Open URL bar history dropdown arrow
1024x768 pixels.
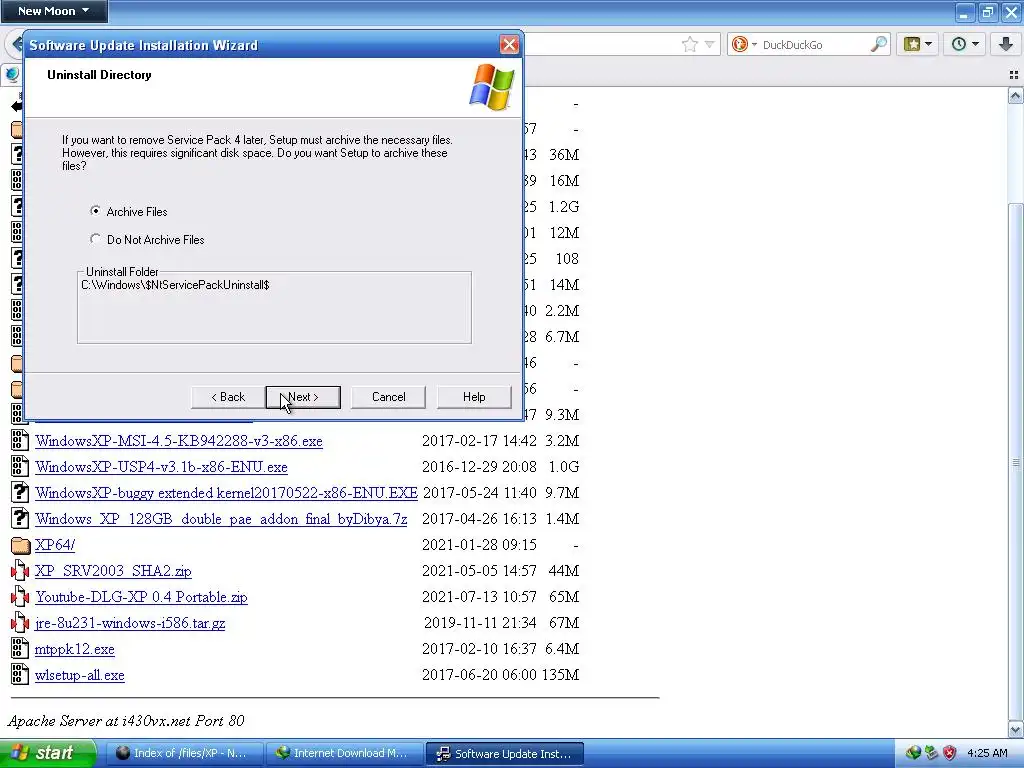(x=710, y=44)
